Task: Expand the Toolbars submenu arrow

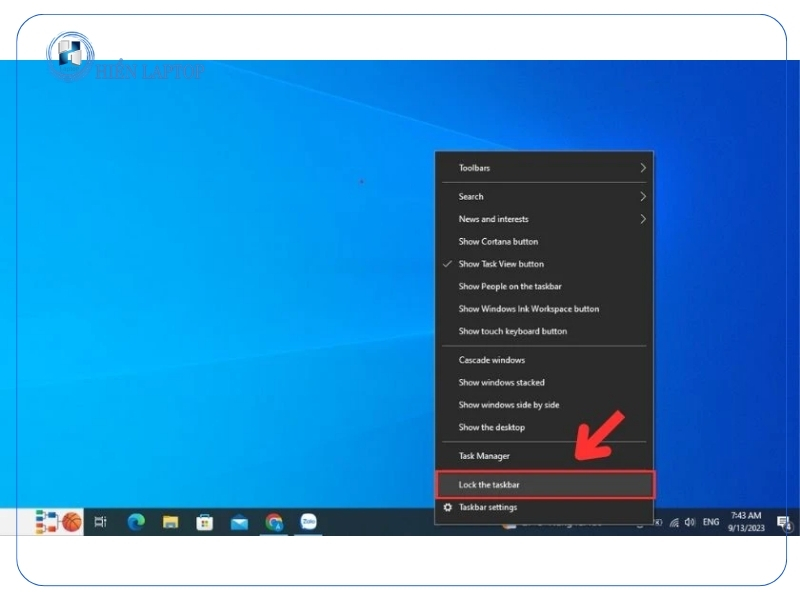Action: click(643, 168)
